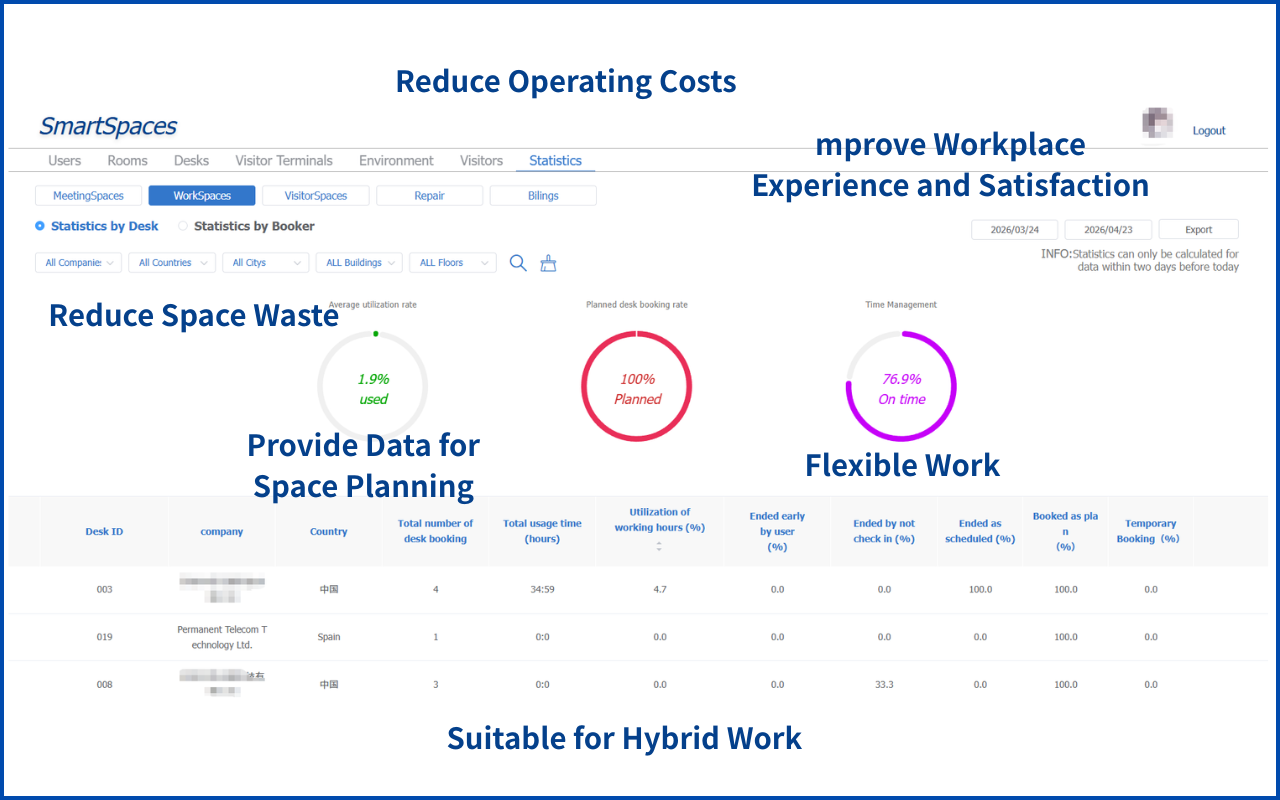Switch to the Desks tab
Image resolution: width=1280 pixels, height=800 pixels.
(191, 160)
